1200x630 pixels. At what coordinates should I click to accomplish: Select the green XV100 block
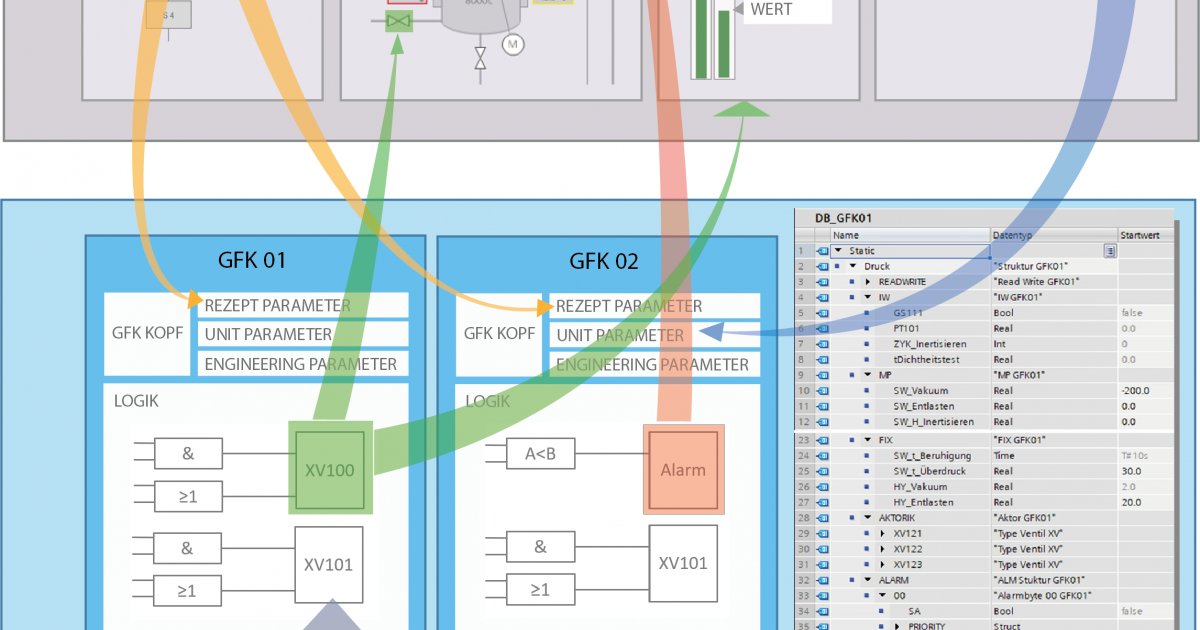click(x=332, y=469)
